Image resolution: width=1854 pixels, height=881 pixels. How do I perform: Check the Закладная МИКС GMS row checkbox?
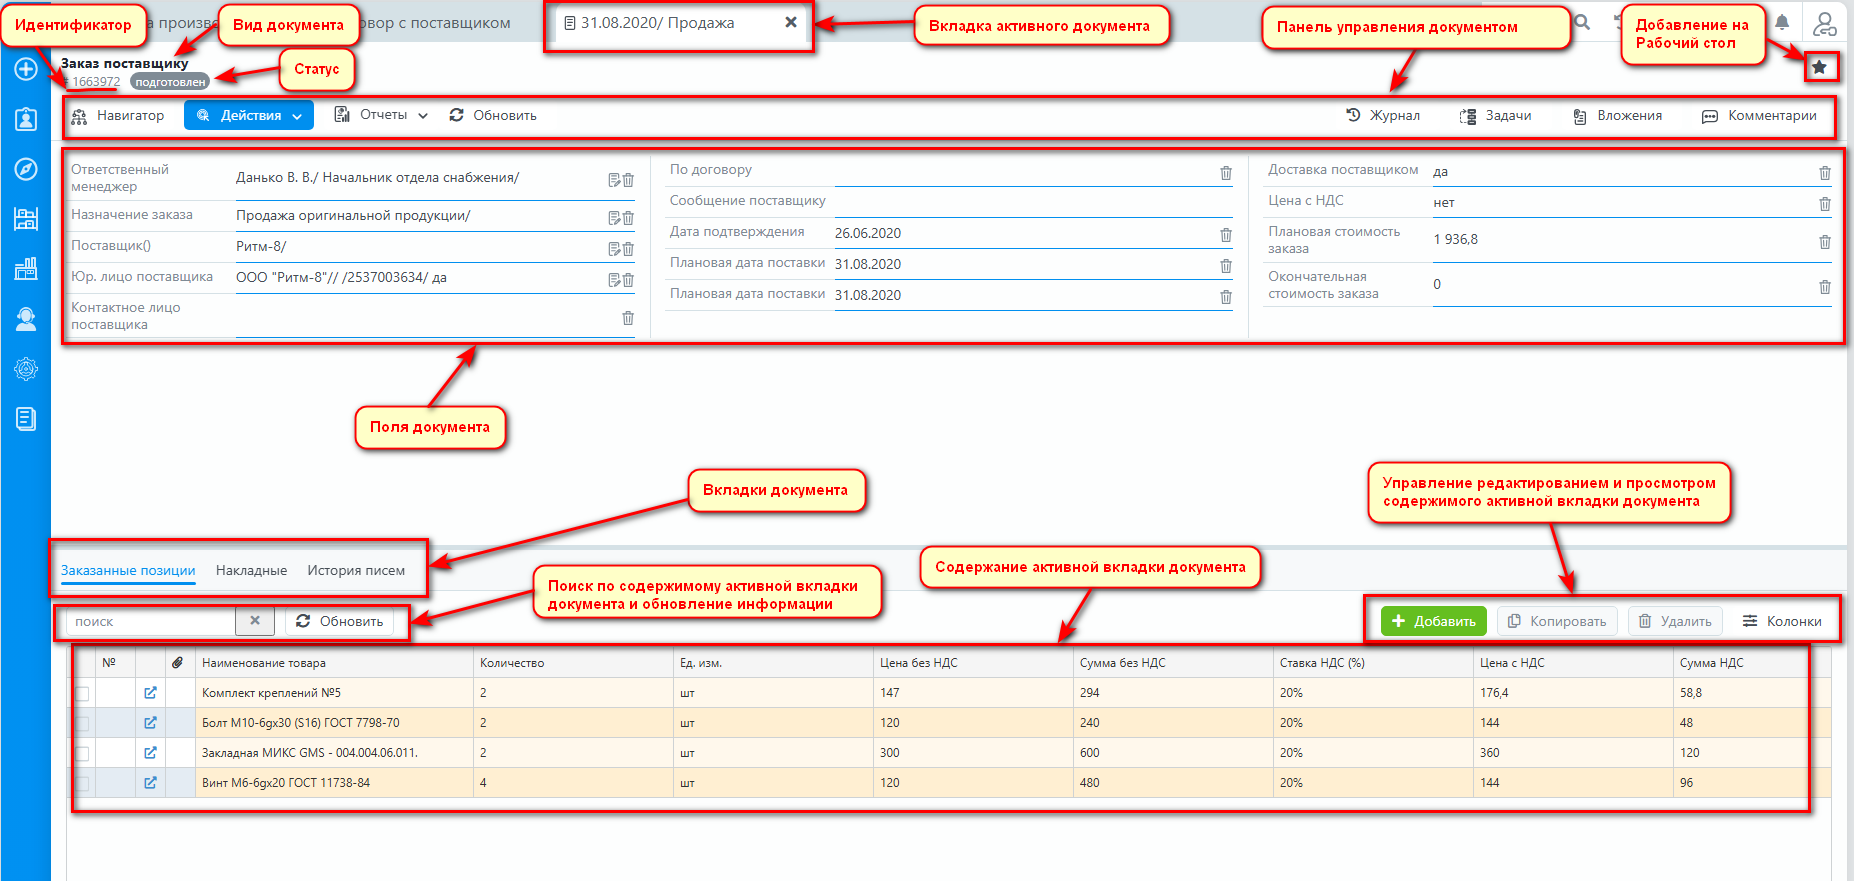click(83, 754)
